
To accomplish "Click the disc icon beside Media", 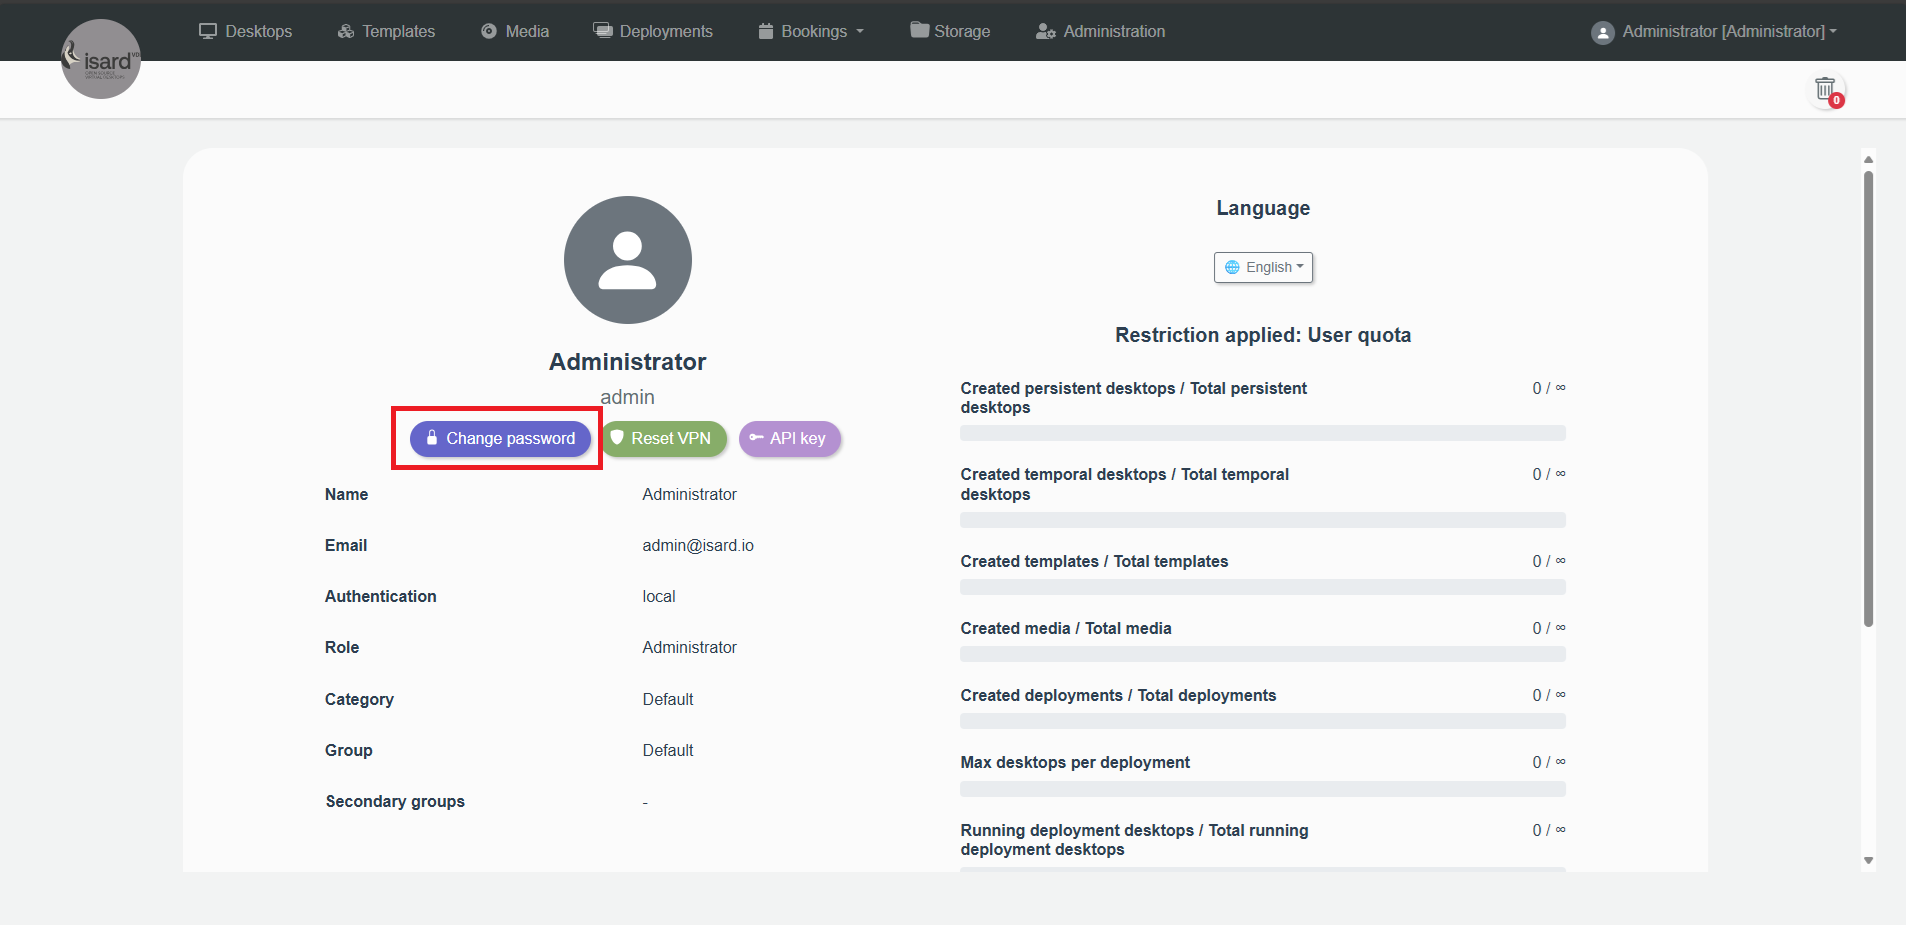I will [489, 31].
